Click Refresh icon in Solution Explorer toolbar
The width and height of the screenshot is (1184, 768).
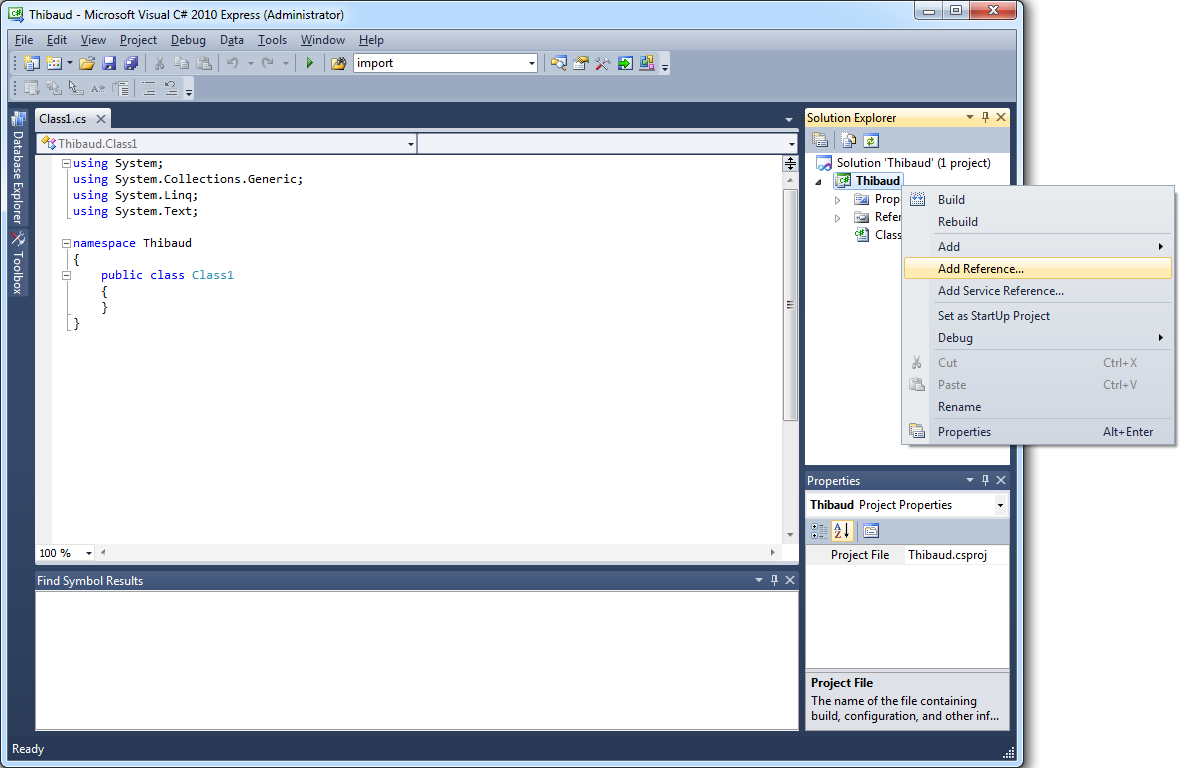870,141
